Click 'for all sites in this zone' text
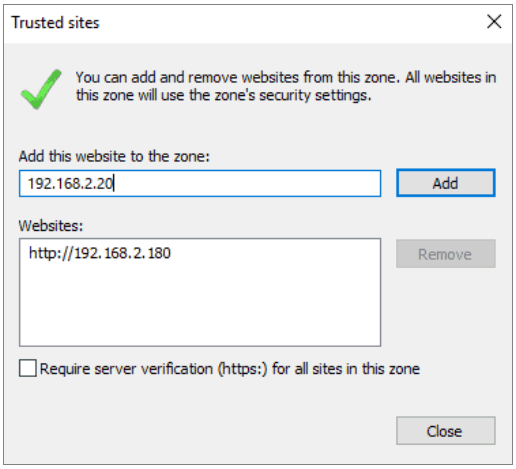Image resolution: width=516 pixels, height=469 pixels. pyautogui.click(x=346, y=369)
